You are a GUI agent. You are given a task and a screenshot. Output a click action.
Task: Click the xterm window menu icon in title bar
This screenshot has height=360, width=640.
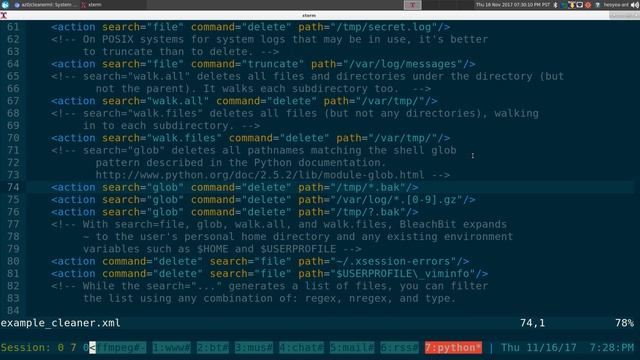coord(3,16)
